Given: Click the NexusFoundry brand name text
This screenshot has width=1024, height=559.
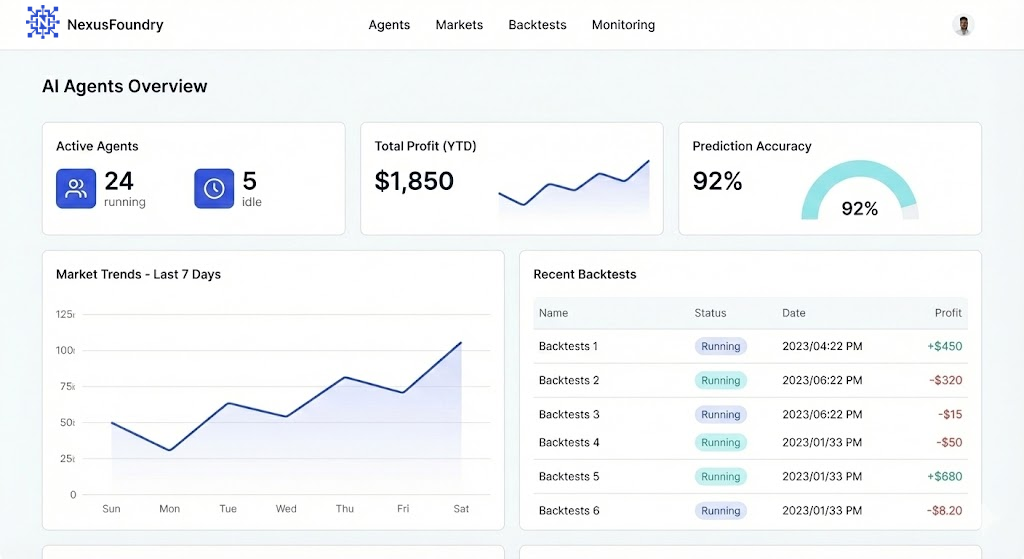Looking at the screenshot, I should tap(115, 25).
